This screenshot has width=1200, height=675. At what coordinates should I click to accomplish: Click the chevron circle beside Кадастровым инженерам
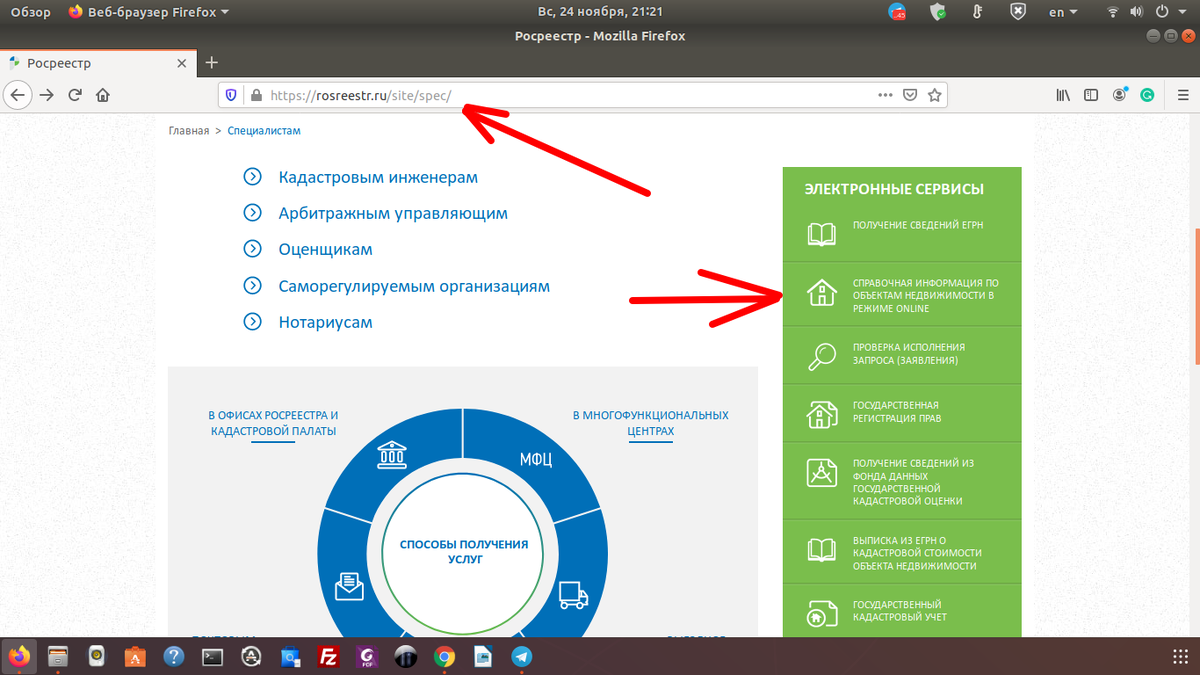tap(252, 178)
